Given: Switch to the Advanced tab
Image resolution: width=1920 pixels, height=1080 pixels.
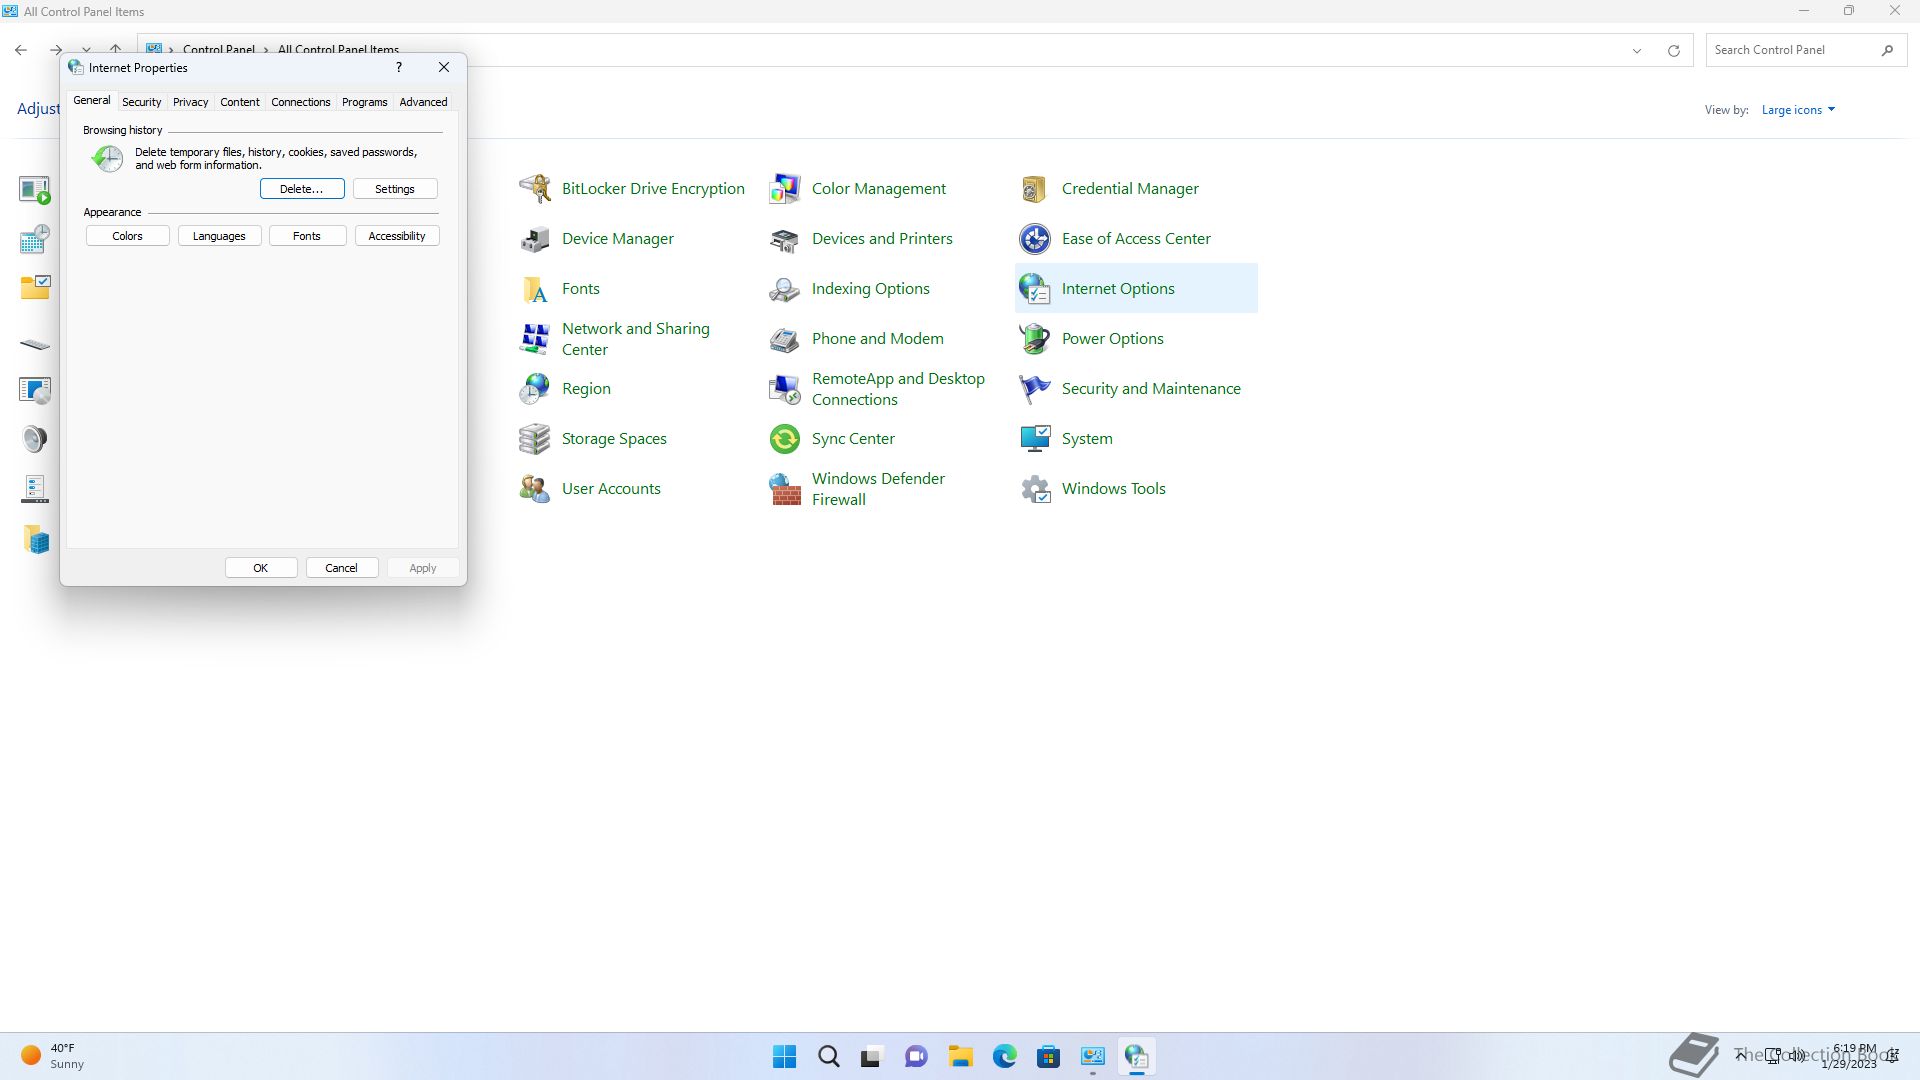Looking at the screenshot, I should click(423, 102).
